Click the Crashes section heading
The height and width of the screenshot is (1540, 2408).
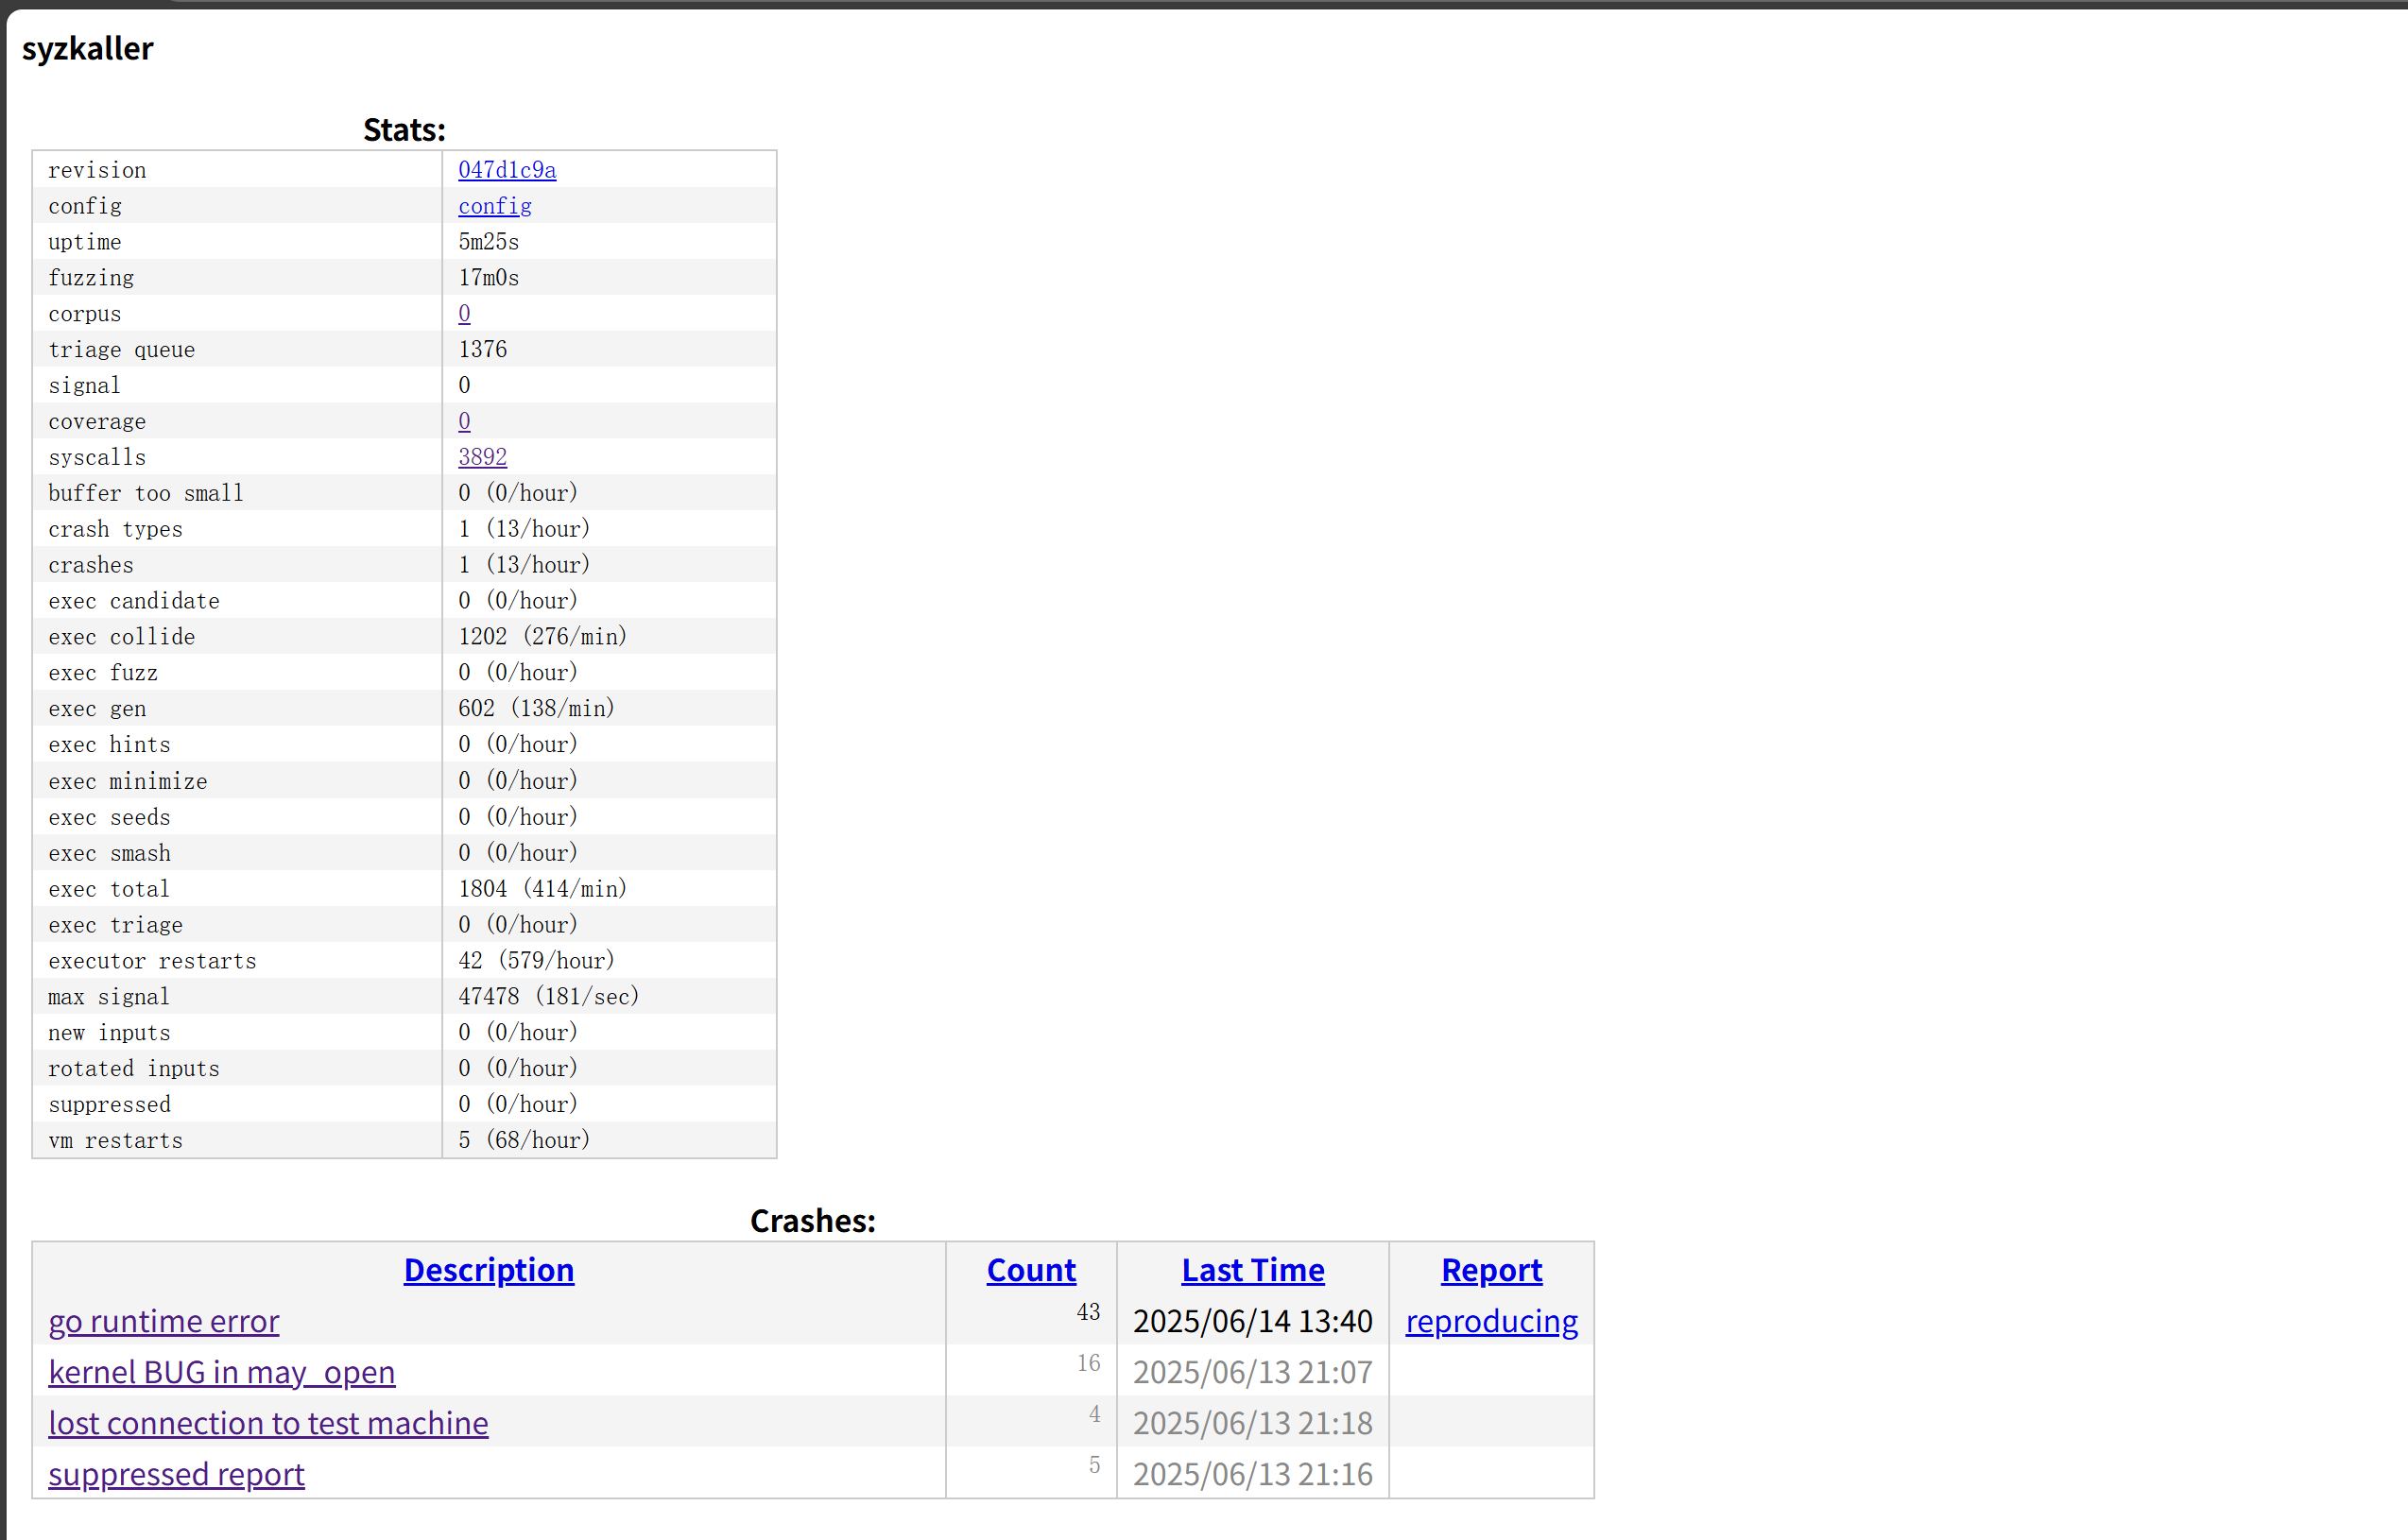[x=812, y=1221]
